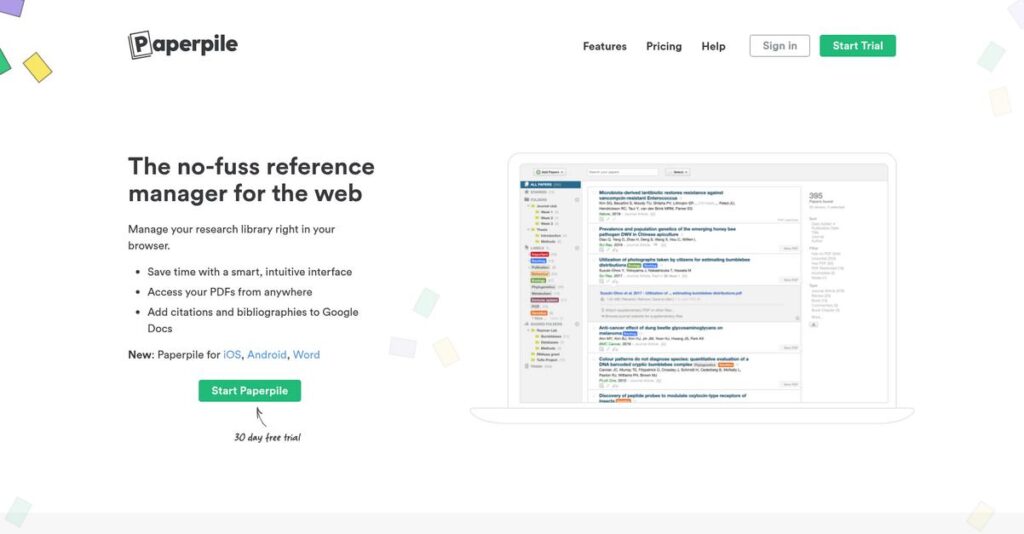Image resolution: width=1024 pixels, height=534 pixels.
Task: Click the 'Colour patterns do not diagnose species' title
Action: (x=673, y=362)
